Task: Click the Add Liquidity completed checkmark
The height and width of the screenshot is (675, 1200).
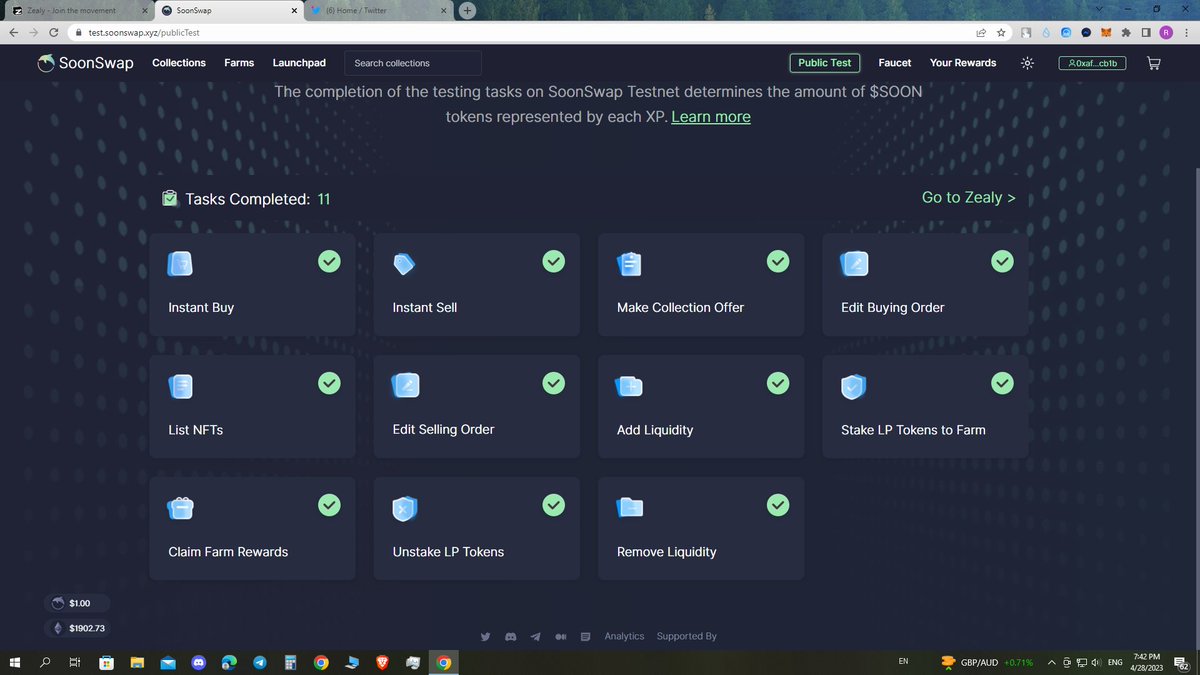Action: click(x=777, y=383)
